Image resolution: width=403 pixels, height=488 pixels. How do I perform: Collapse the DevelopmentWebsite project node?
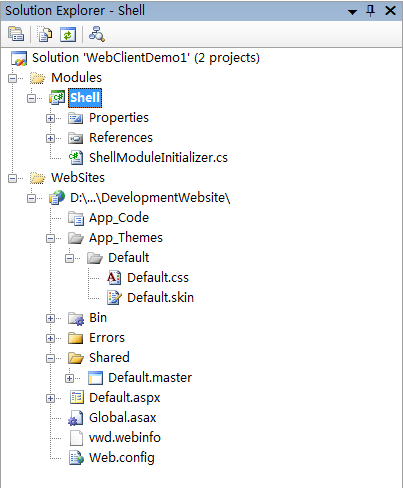(x=32, y=199)
